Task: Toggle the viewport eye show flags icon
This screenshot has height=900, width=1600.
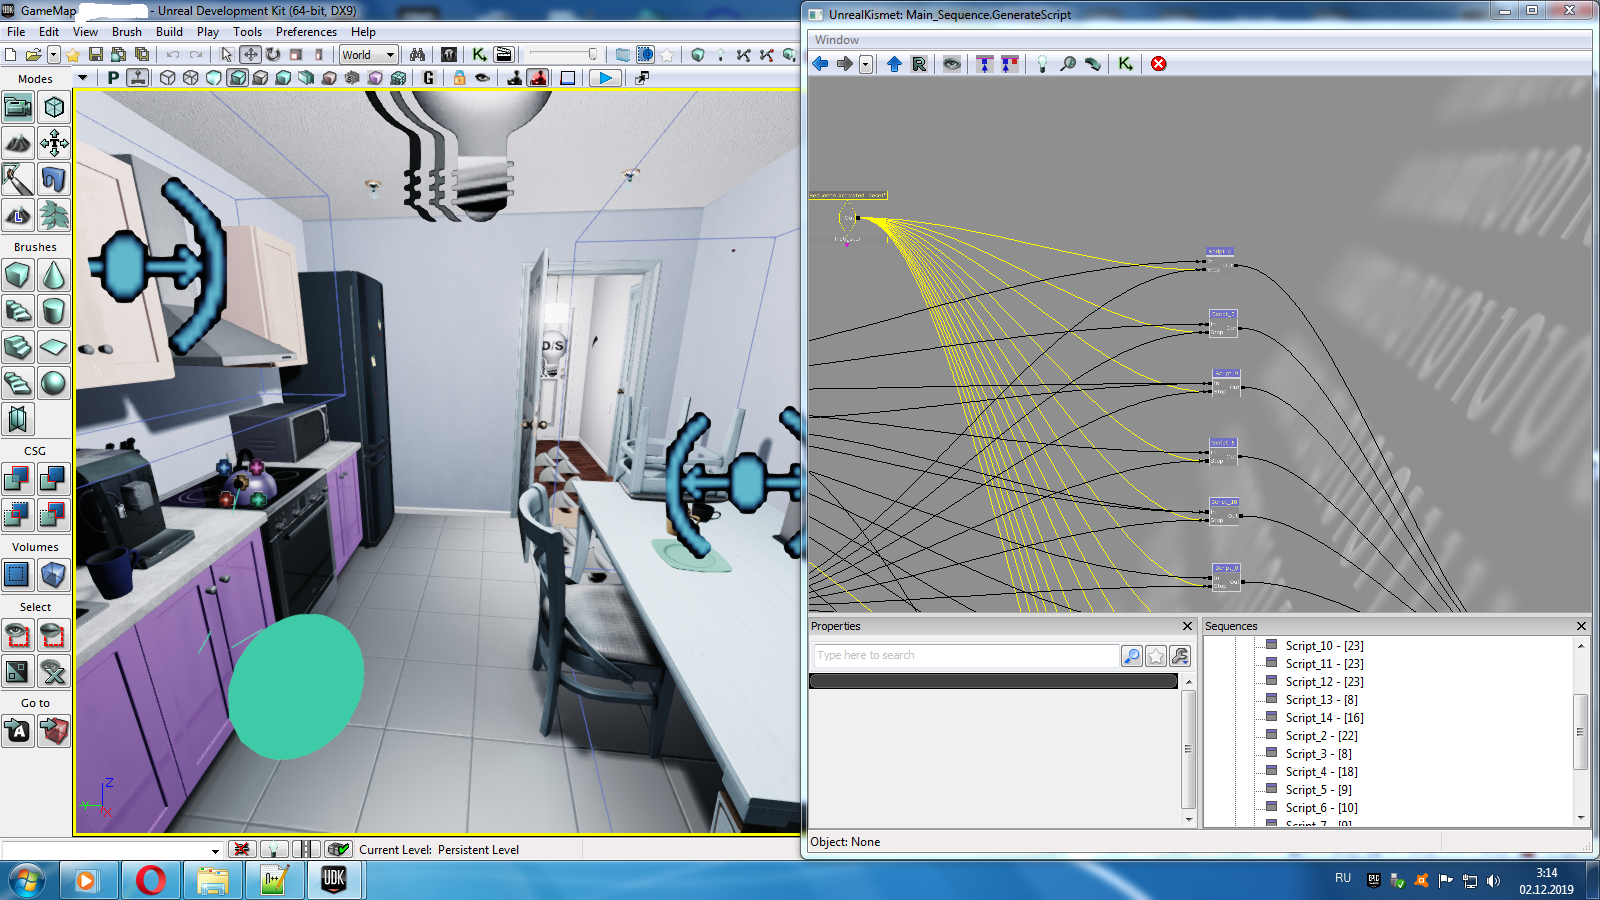Action: [x=482, y=78]
